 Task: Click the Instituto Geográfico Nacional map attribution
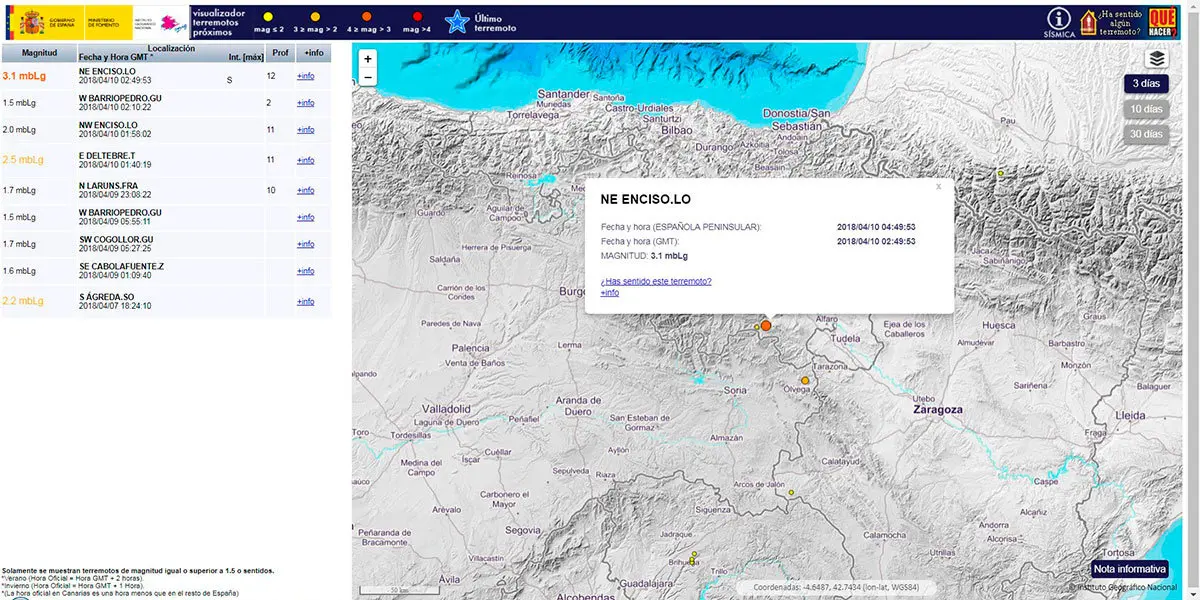pyautogui.click(x=1123, y=587)
